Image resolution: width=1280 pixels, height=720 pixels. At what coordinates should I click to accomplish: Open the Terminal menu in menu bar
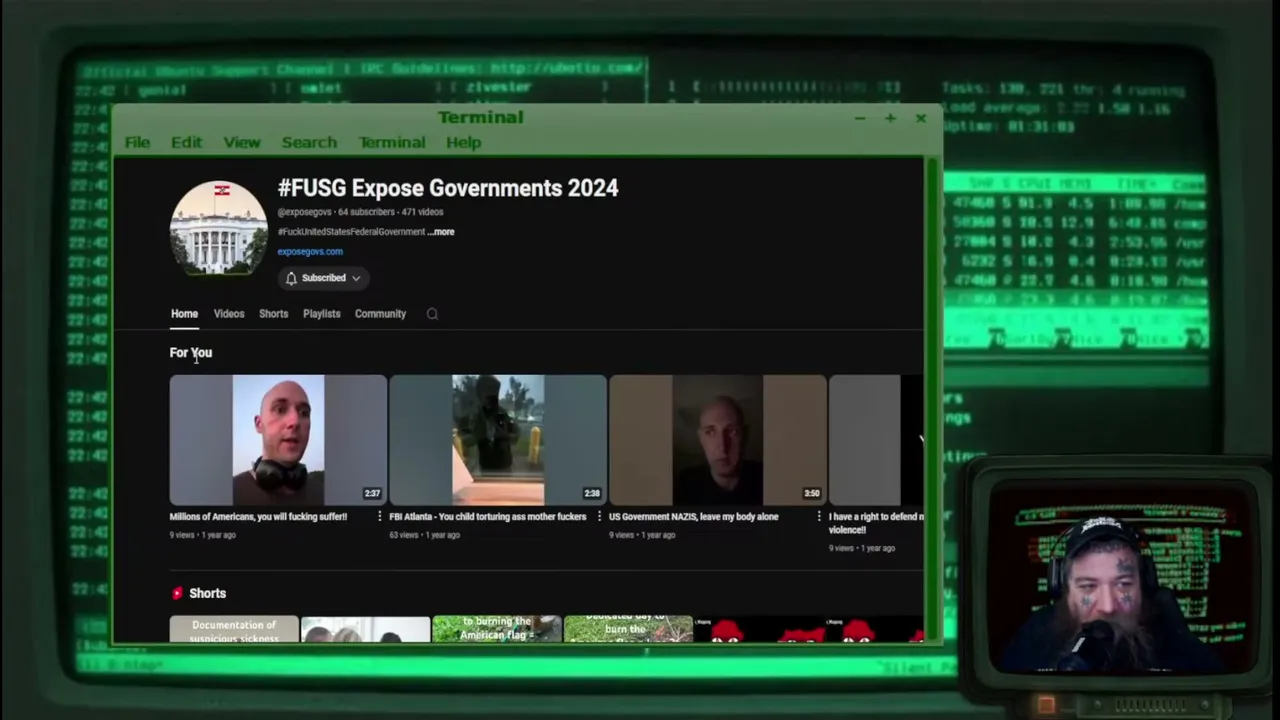tap(392, 142)
